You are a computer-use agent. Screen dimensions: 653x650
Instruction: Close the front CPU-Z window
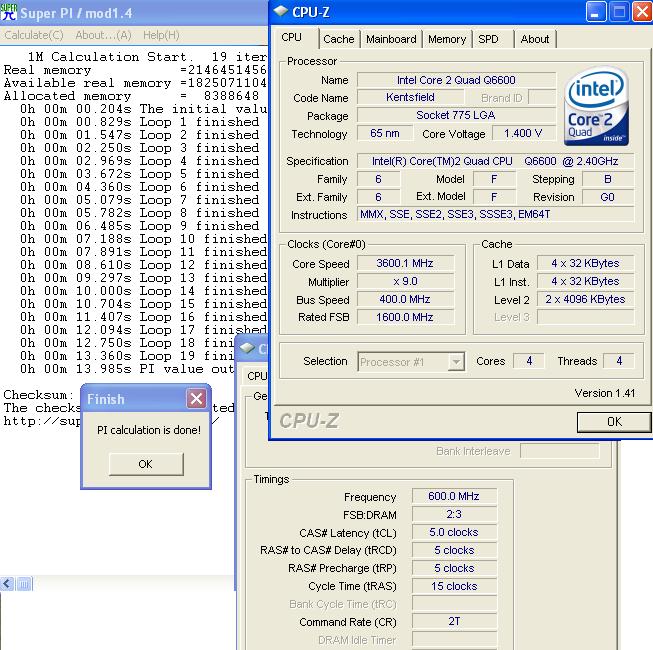click(641, 13)
